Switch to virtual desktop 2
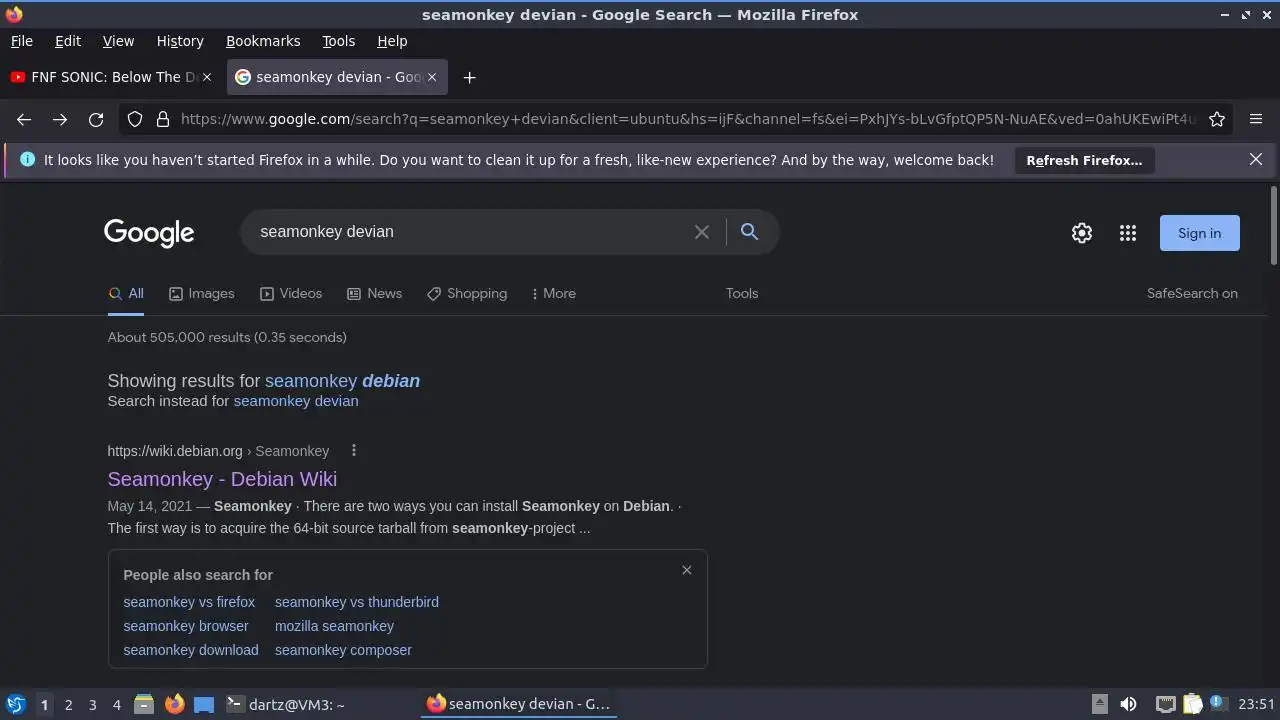The image size is (1280, 720). (68, 705)
